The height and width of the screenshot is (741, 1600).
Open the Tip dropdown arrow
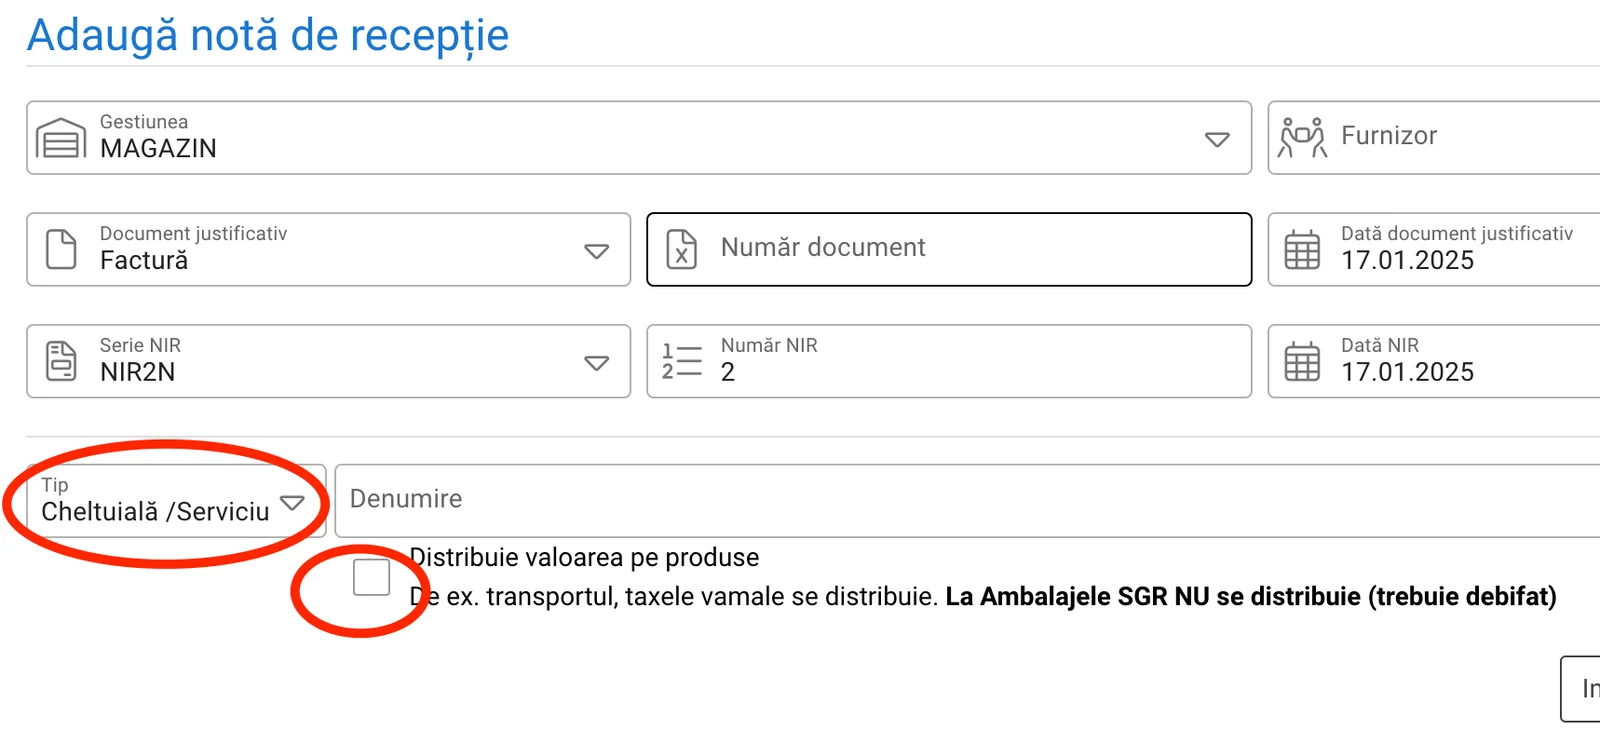coord(292,503)
